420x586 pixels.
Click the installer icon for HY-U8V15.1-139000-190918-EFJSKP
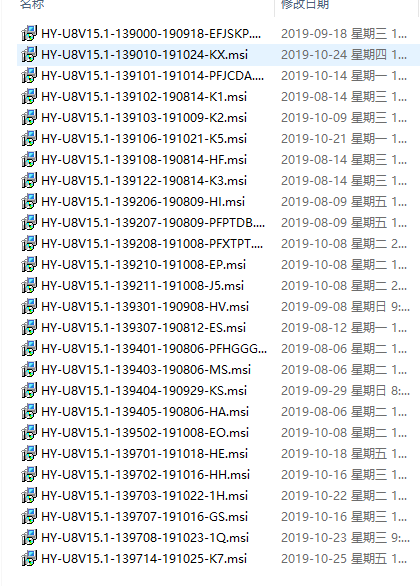pyautogui.click(x=29, y=34)
